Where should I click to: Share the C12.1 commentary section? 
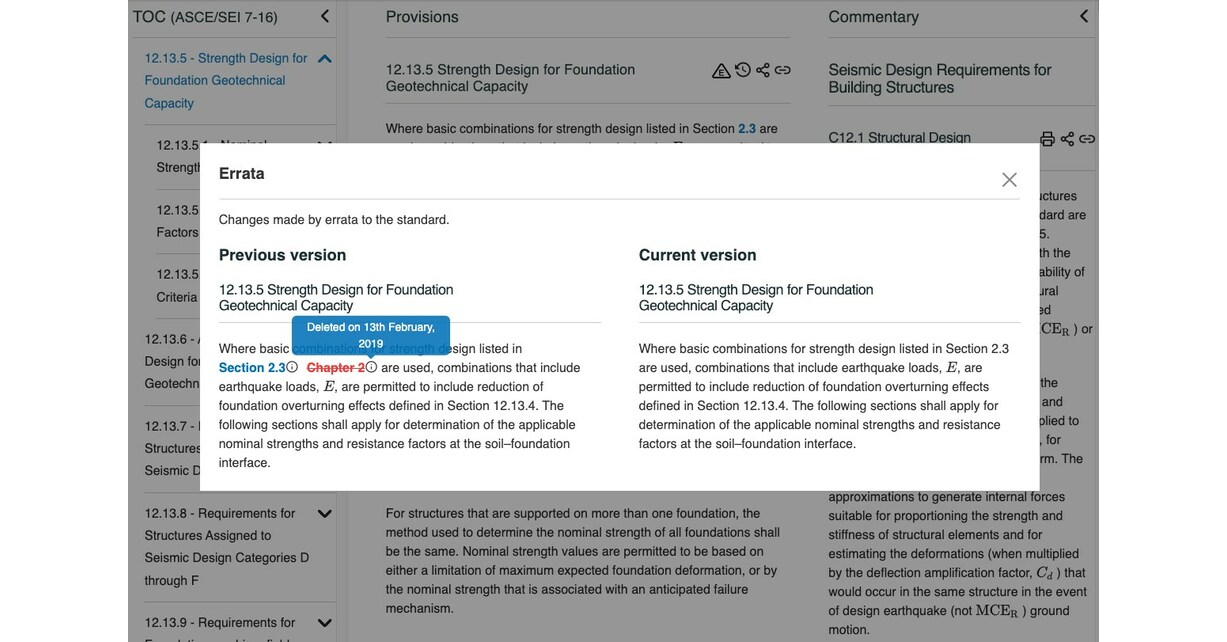pos(1067,138)
